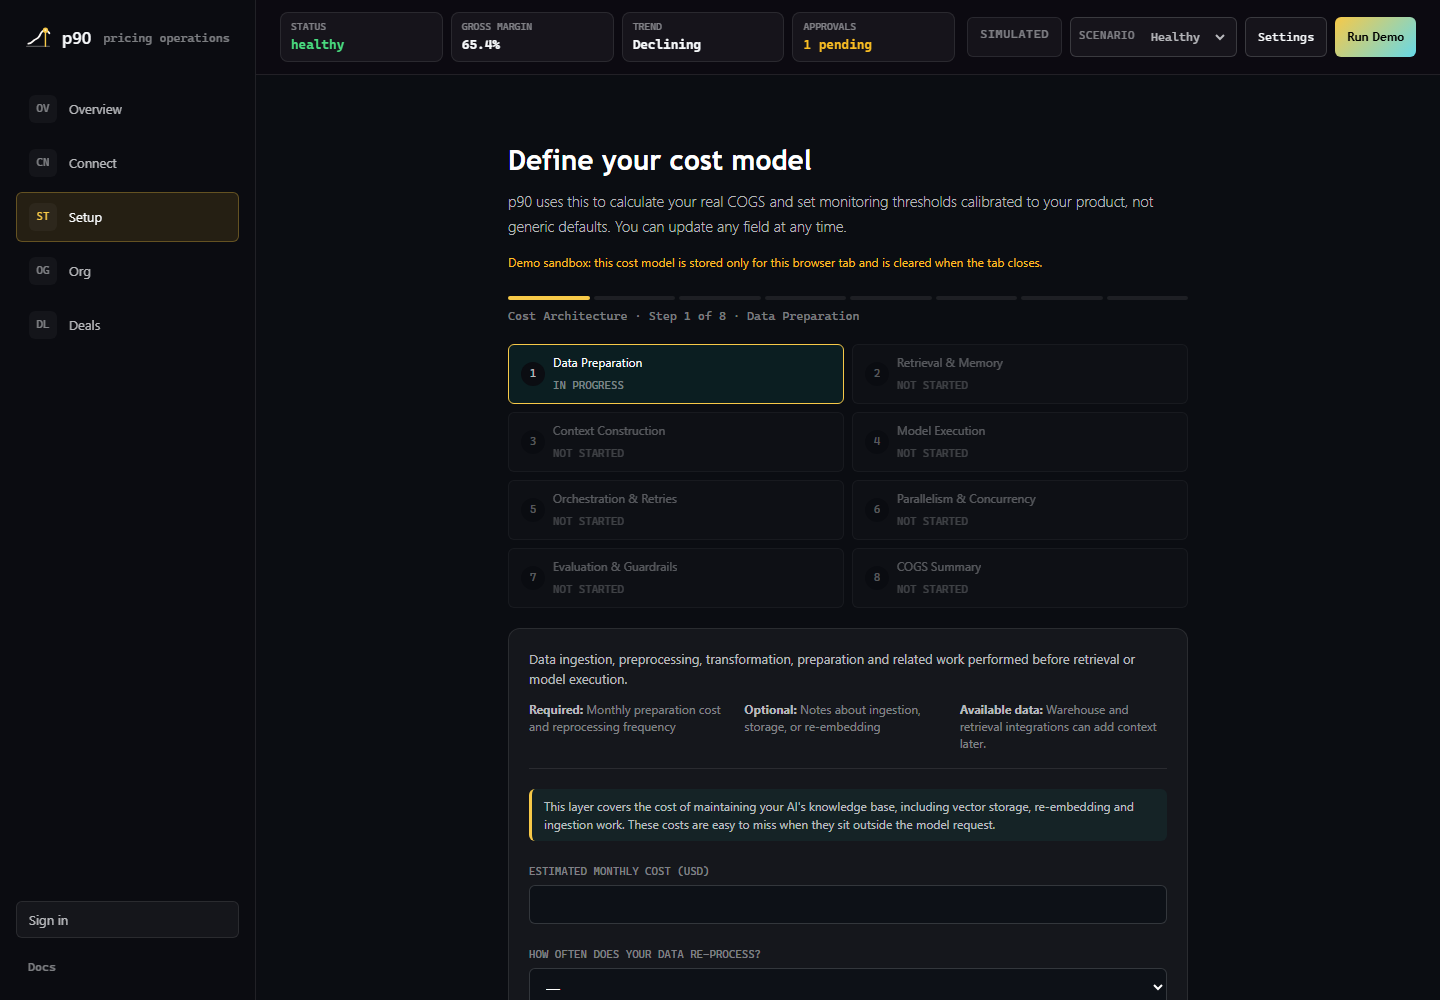Click the step 3 number badge
This screenshot has width=1440, height=1000.
(x=533, y=442)
